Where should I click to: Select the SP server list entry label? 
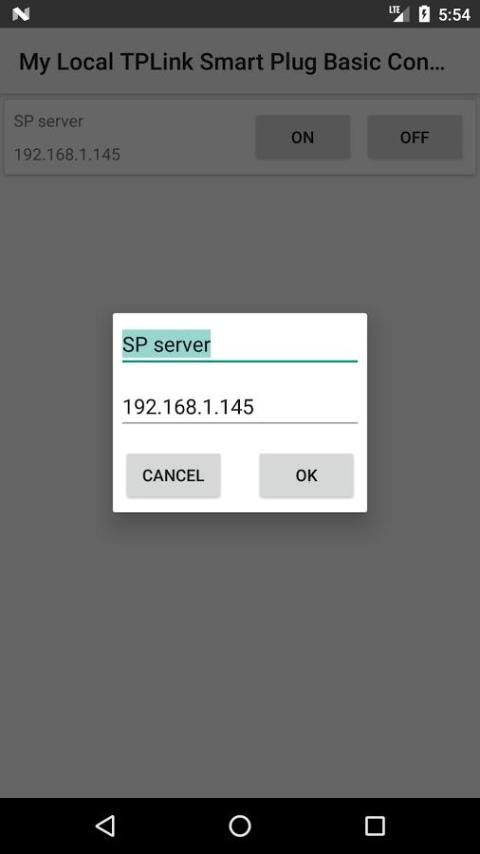coord(48,121)
